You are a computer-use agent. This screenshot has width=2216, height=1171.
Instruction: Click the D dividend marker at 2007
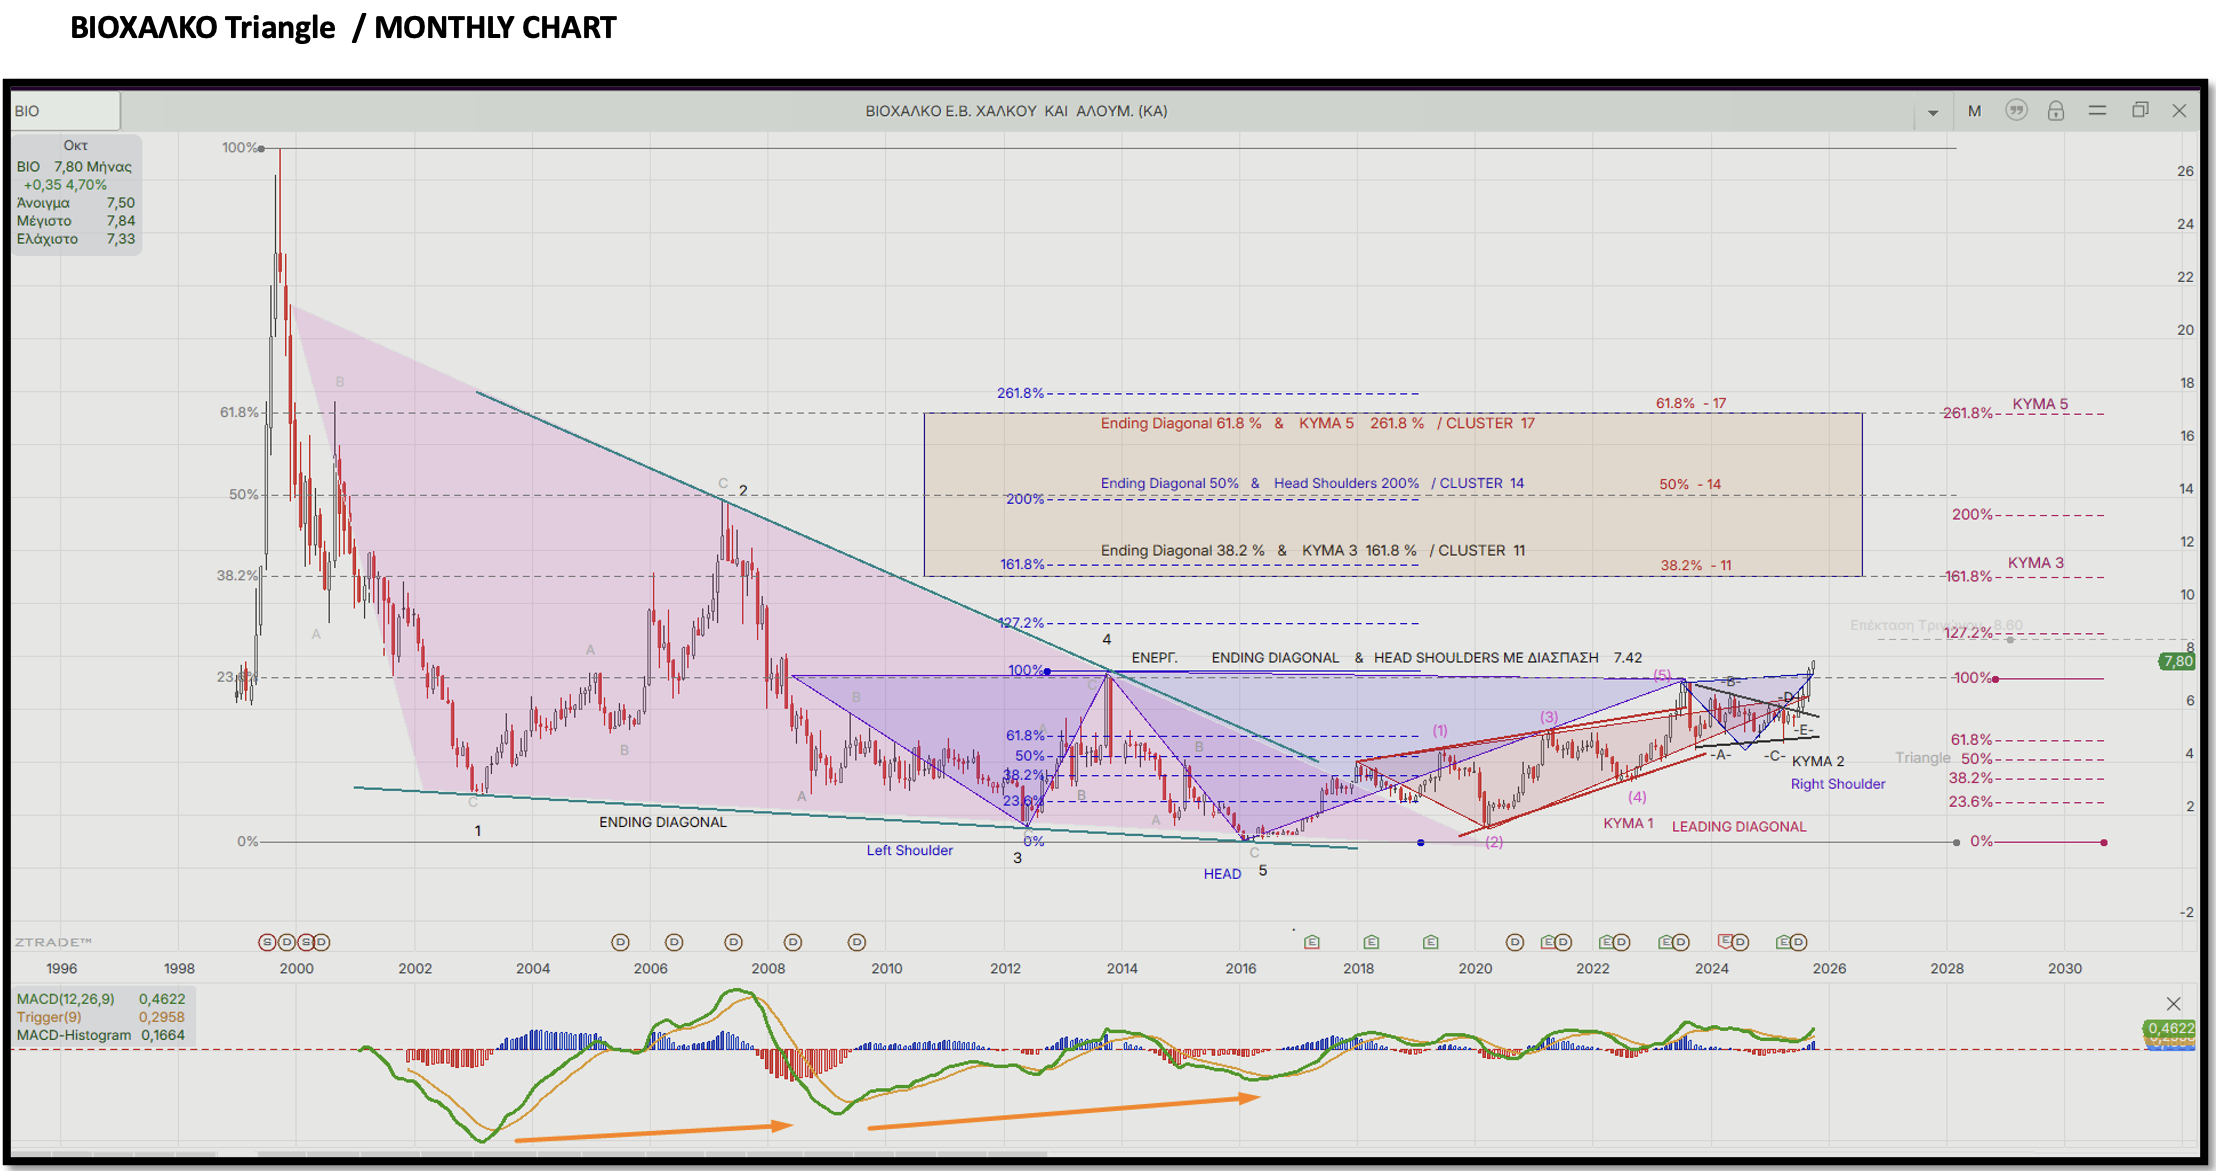(x=733, y=942)
